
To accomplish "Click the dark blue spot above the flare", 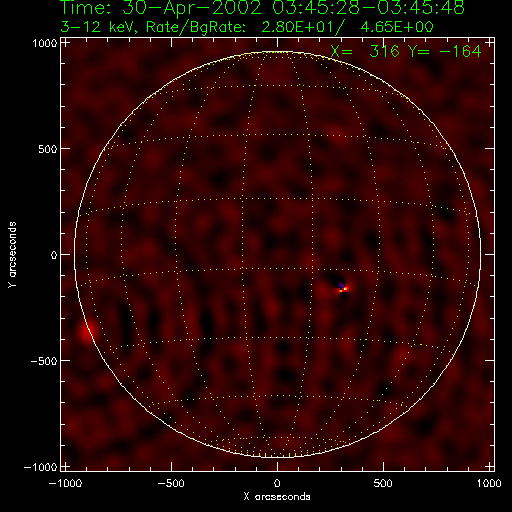I will [341, 285].
